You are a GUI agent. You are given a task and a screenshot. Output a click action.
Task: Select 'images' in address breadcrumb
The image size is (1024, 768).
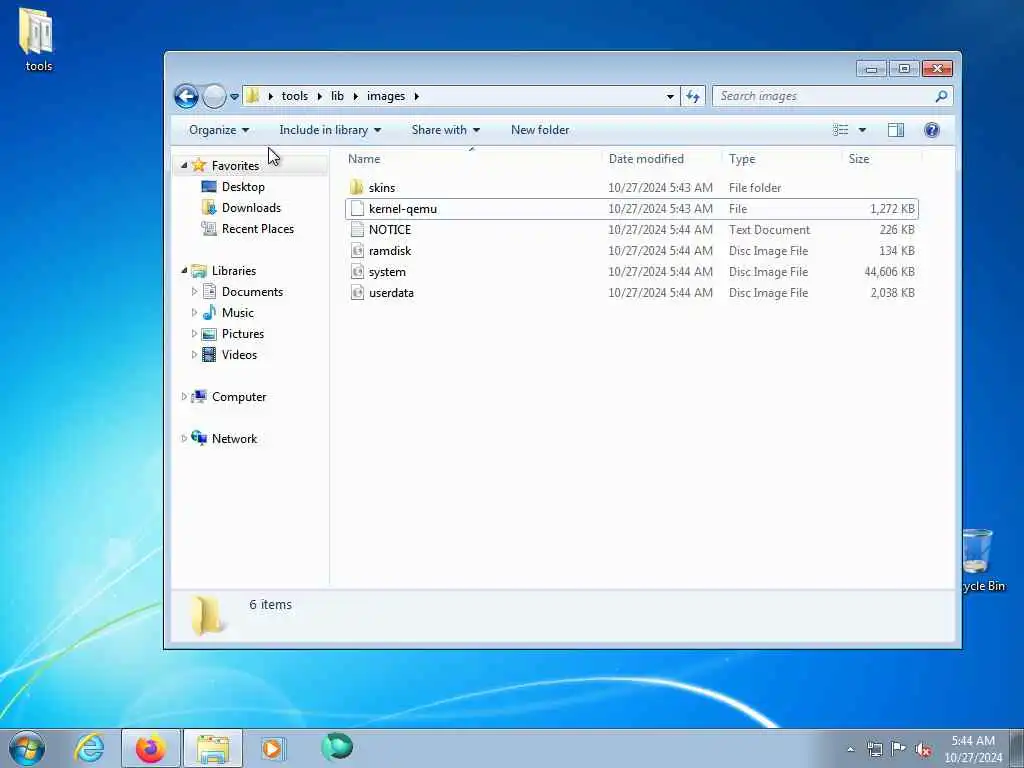(x=386, y=96)
